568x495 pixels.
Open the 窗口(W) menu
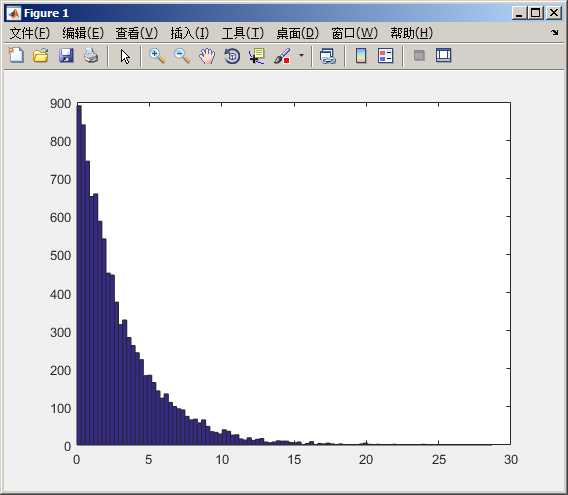tap(354, 33)
